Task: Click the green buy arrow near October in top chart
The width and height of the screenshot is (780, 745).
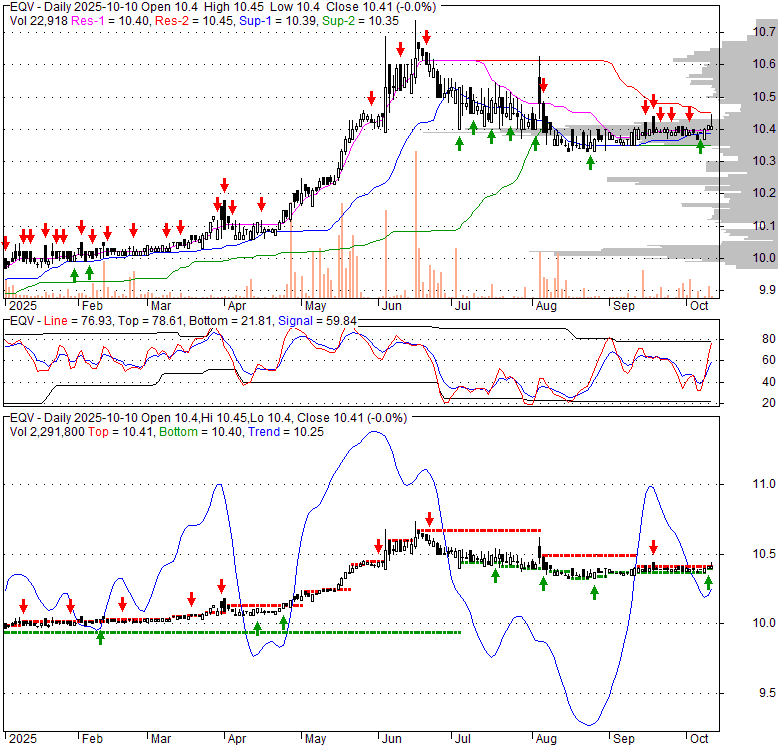Action: pyautogui.click(x=700, y=146)
